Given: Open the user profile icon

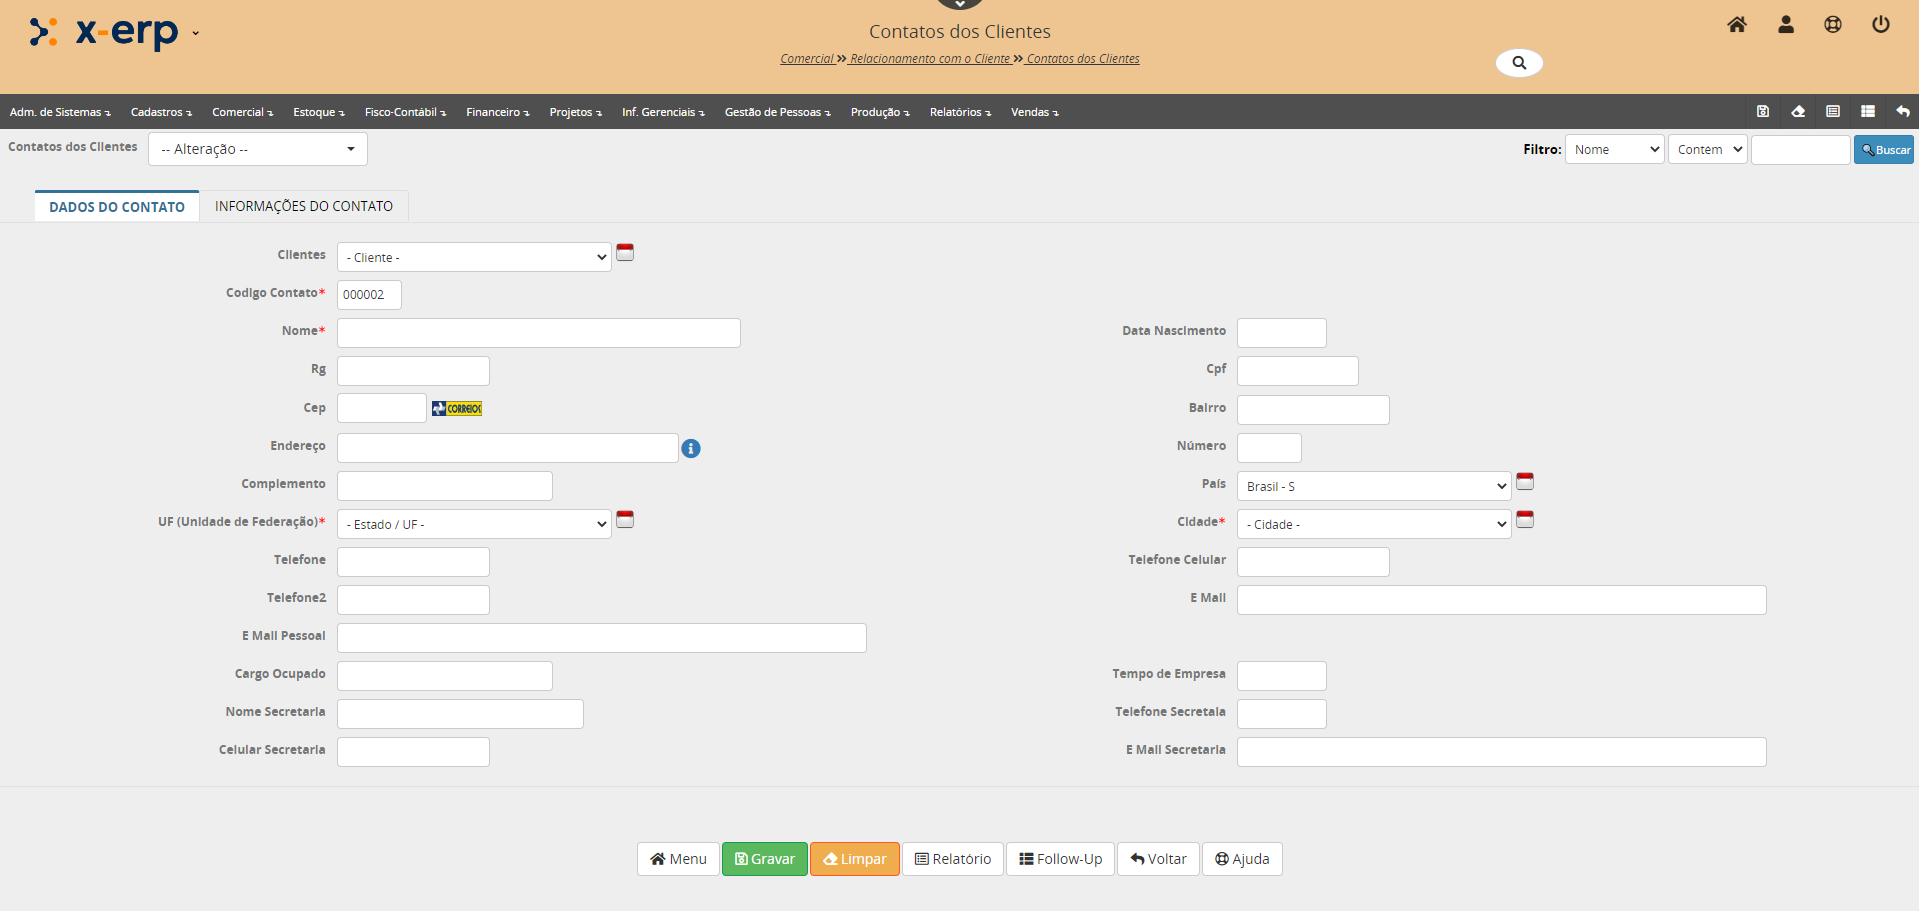Looking at the screenshot, I should coord(1786,25).
